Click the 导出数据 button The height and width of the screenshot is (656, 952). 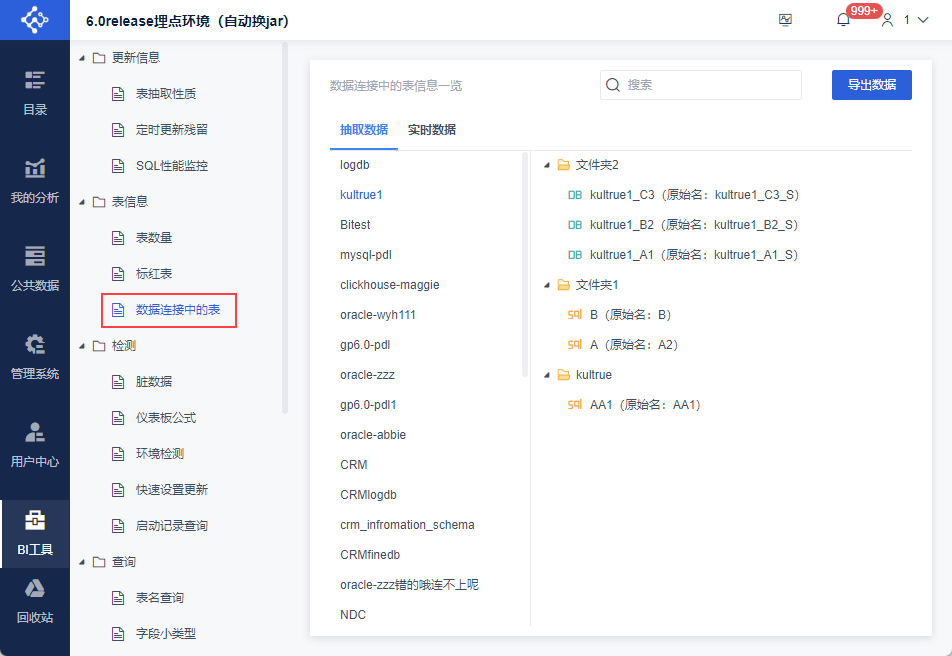871,85
